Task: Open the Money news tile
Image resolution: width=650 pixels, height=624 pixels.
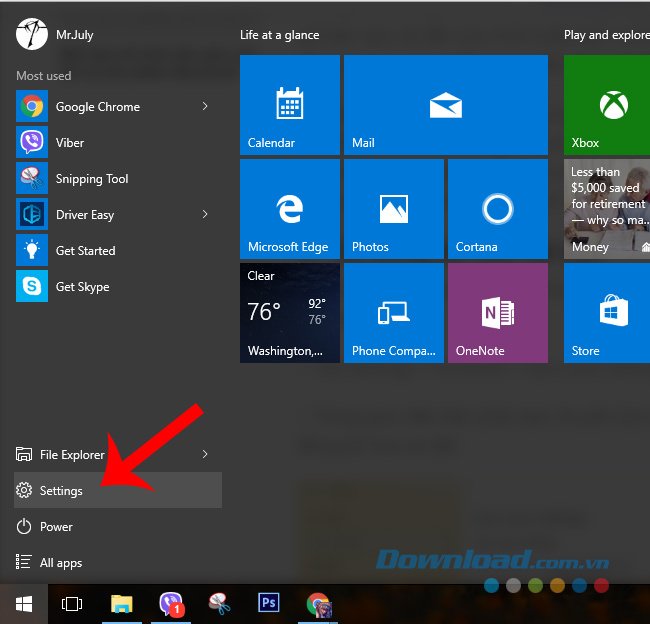Action: click(x=606, y=209)
